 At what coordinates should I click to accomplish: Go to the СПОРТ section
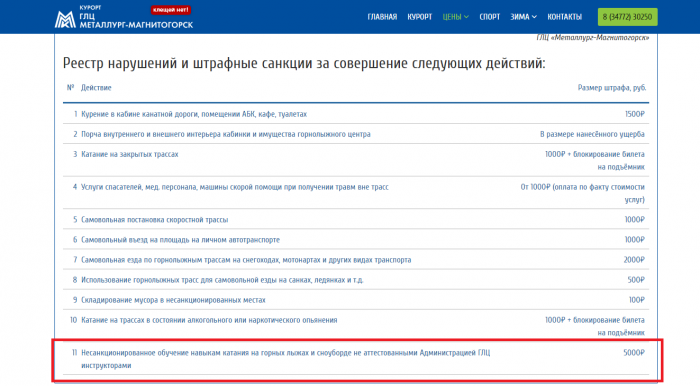[489, 17]
